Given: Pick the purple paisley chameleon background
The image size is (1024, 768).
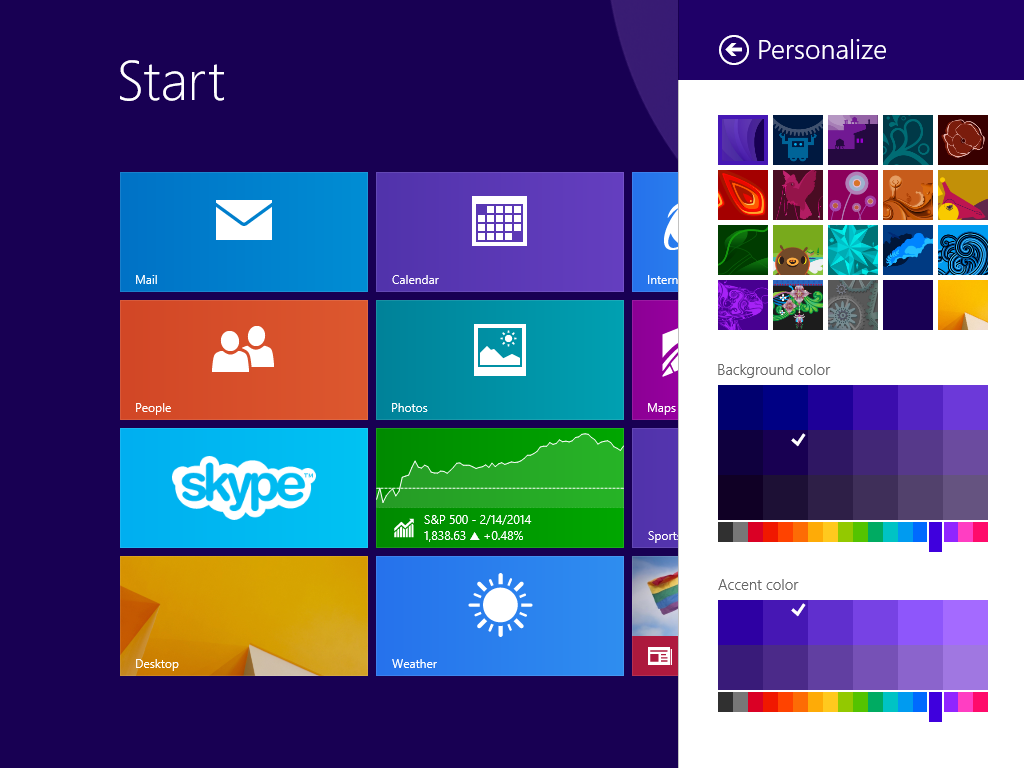Looking at the screenshot, I should (743, 305).
